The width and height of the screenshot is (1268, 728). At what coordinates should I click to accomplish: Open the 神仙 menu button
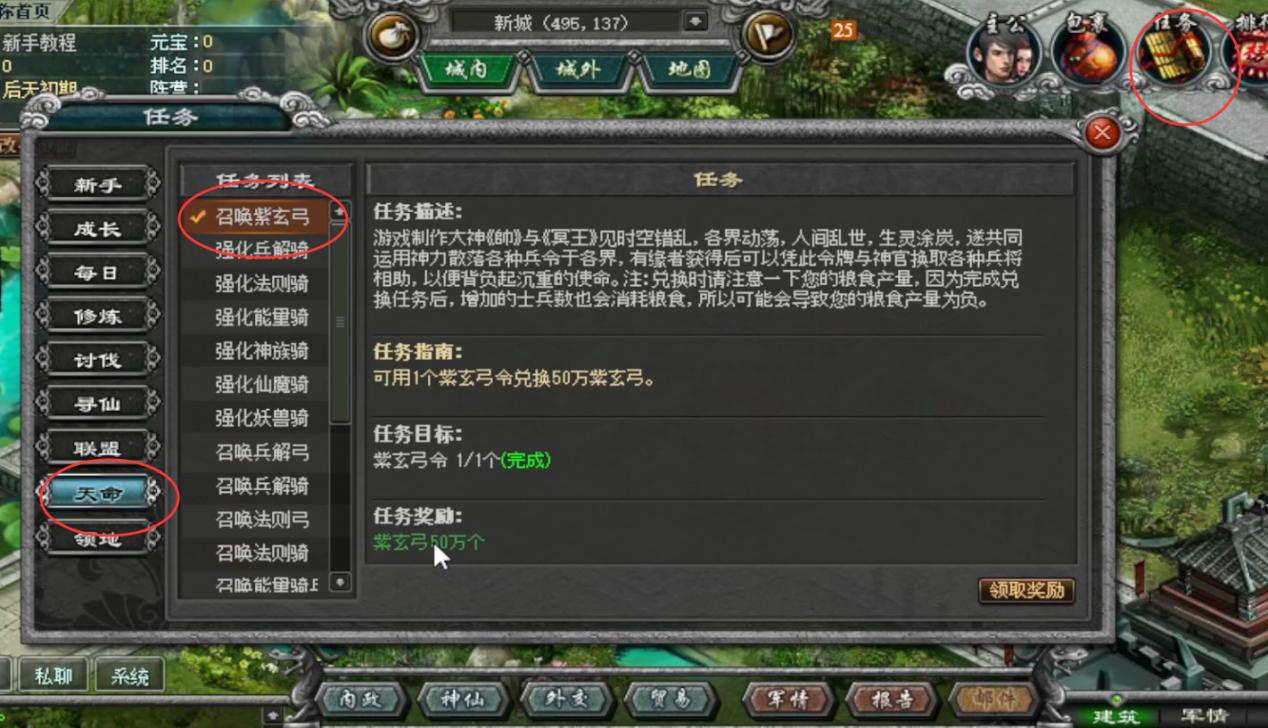click(x=464, y=699)
